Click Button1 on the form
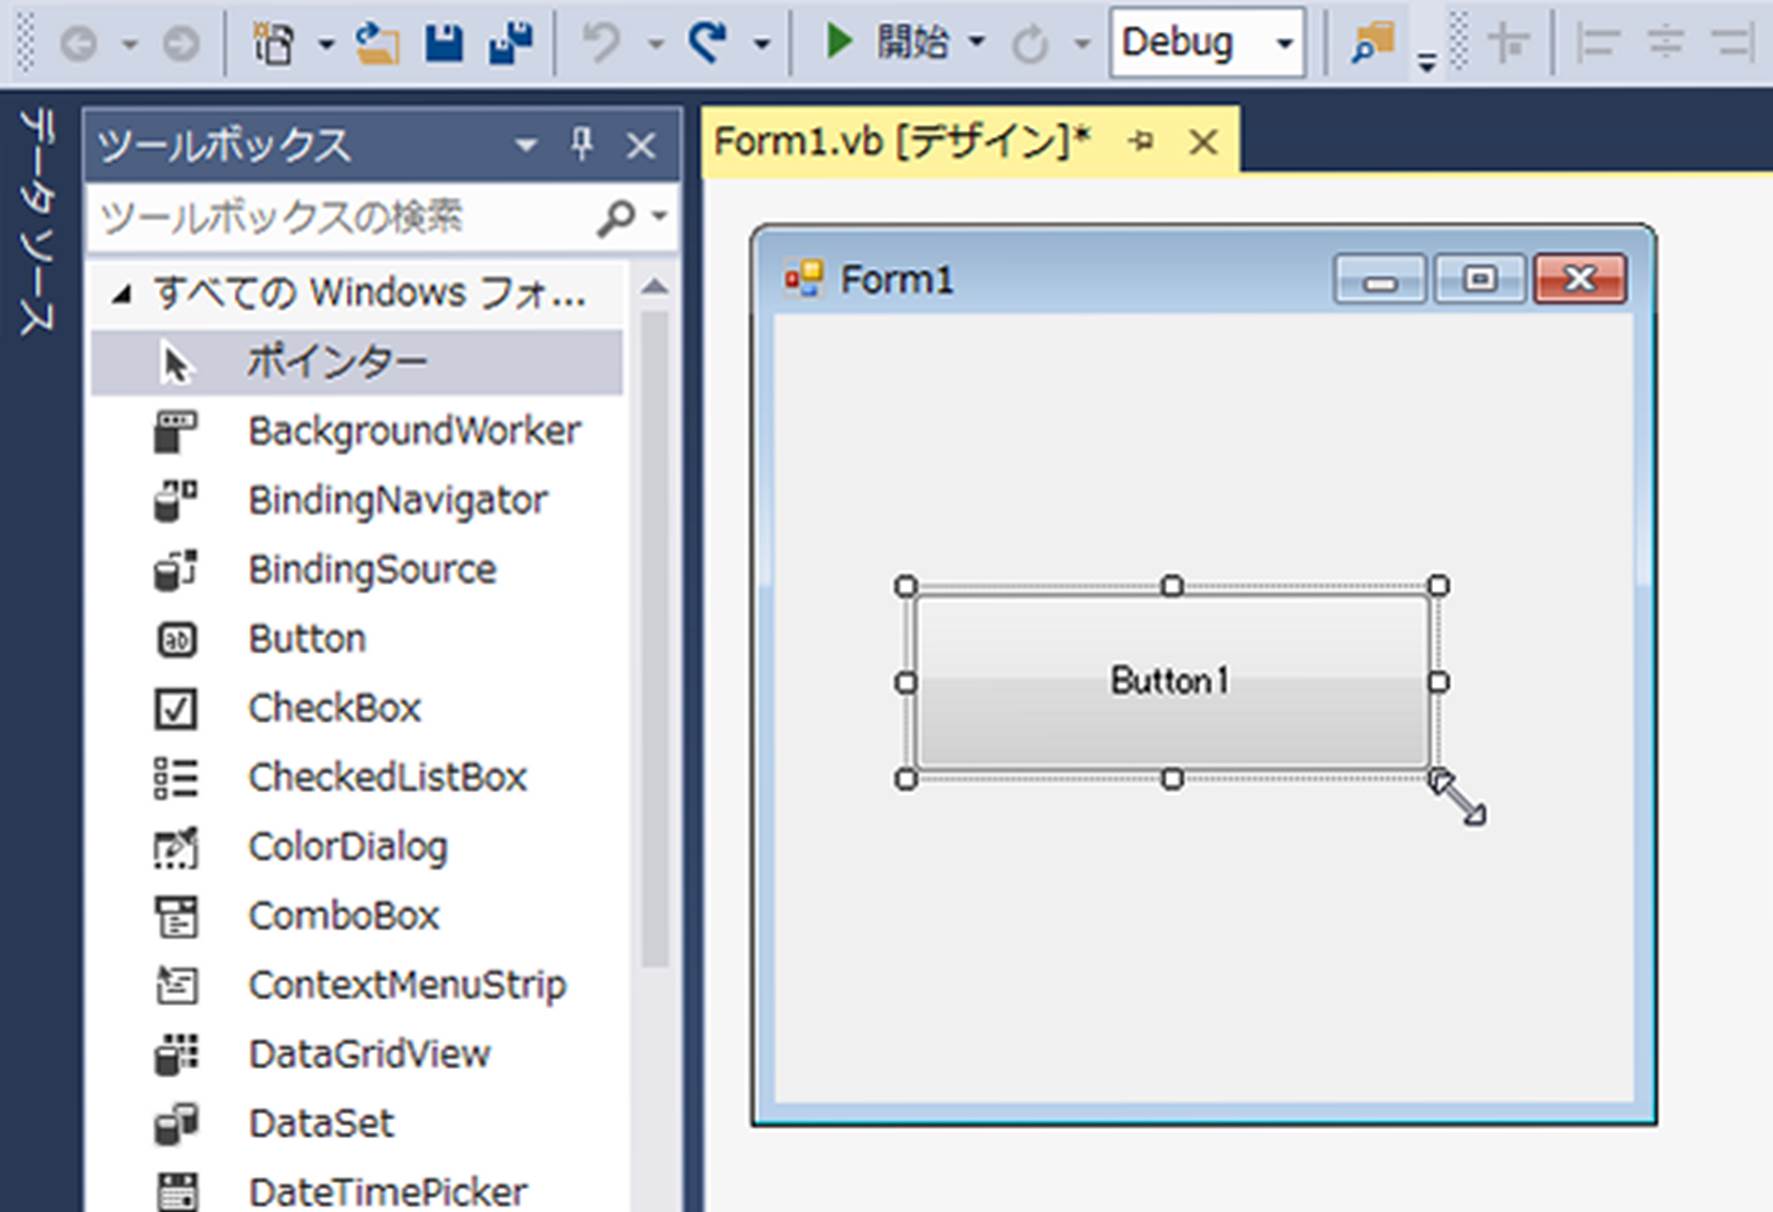Viewport: 1773px width, 1212px height. (1170, 681)
